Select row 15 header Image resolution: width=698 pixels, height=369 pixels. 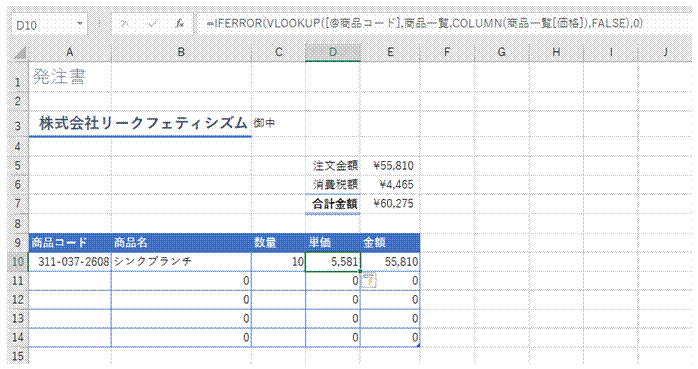[18, 357]
